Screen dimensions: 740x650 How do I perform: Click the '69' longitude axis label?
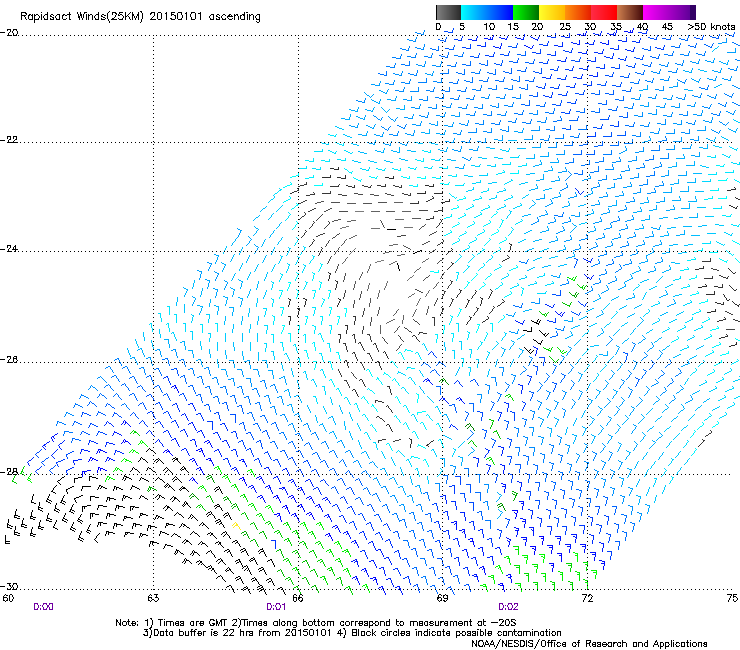[x=442, y=599]
